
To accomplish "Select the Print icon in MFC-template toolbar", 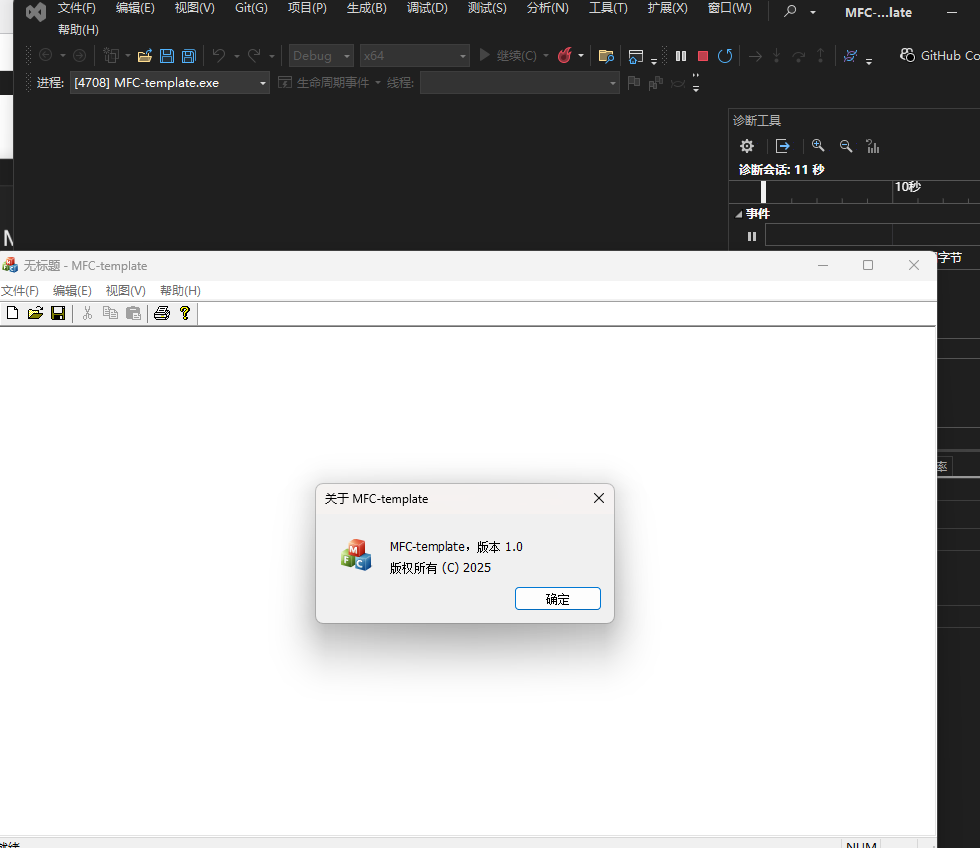I will click(161, 313).
